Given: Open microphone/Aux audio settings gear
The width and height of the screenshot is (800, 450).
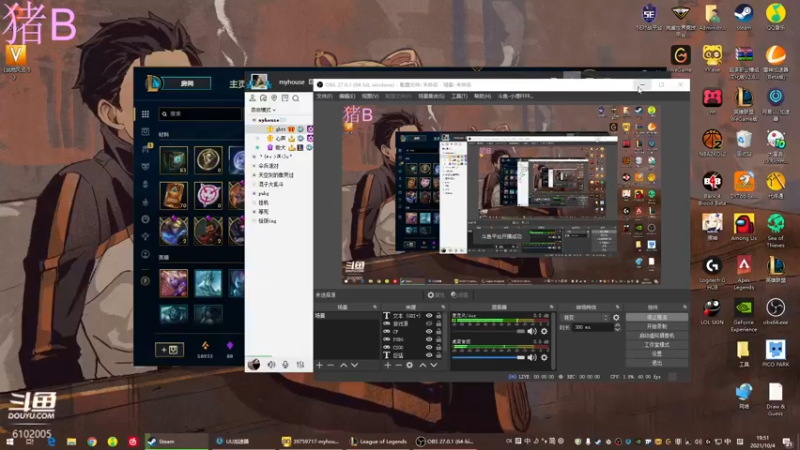Looking at the screenshot, I should point(544,332).
